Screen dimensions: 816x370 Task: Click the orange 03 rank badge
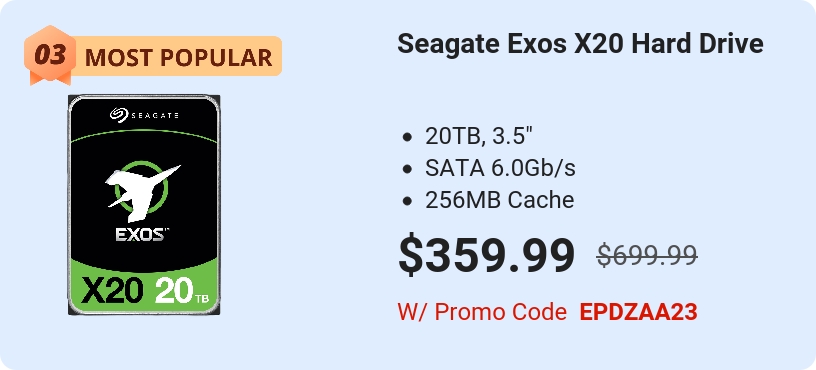pyautogui.click(x=50, y=55)
